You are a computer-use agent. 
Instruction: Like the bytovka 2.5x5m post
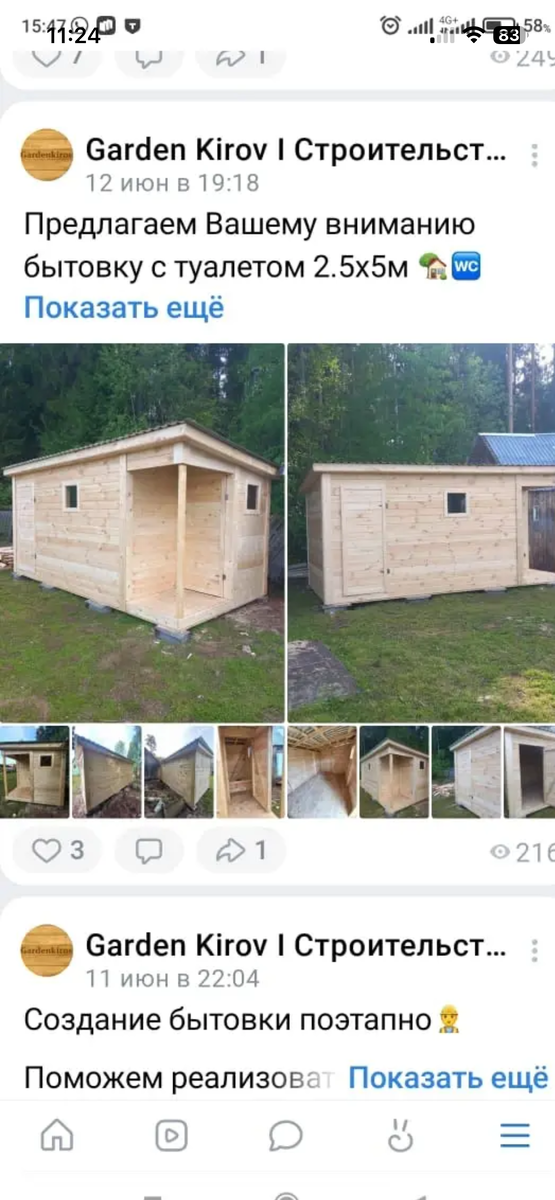(58, 851)
